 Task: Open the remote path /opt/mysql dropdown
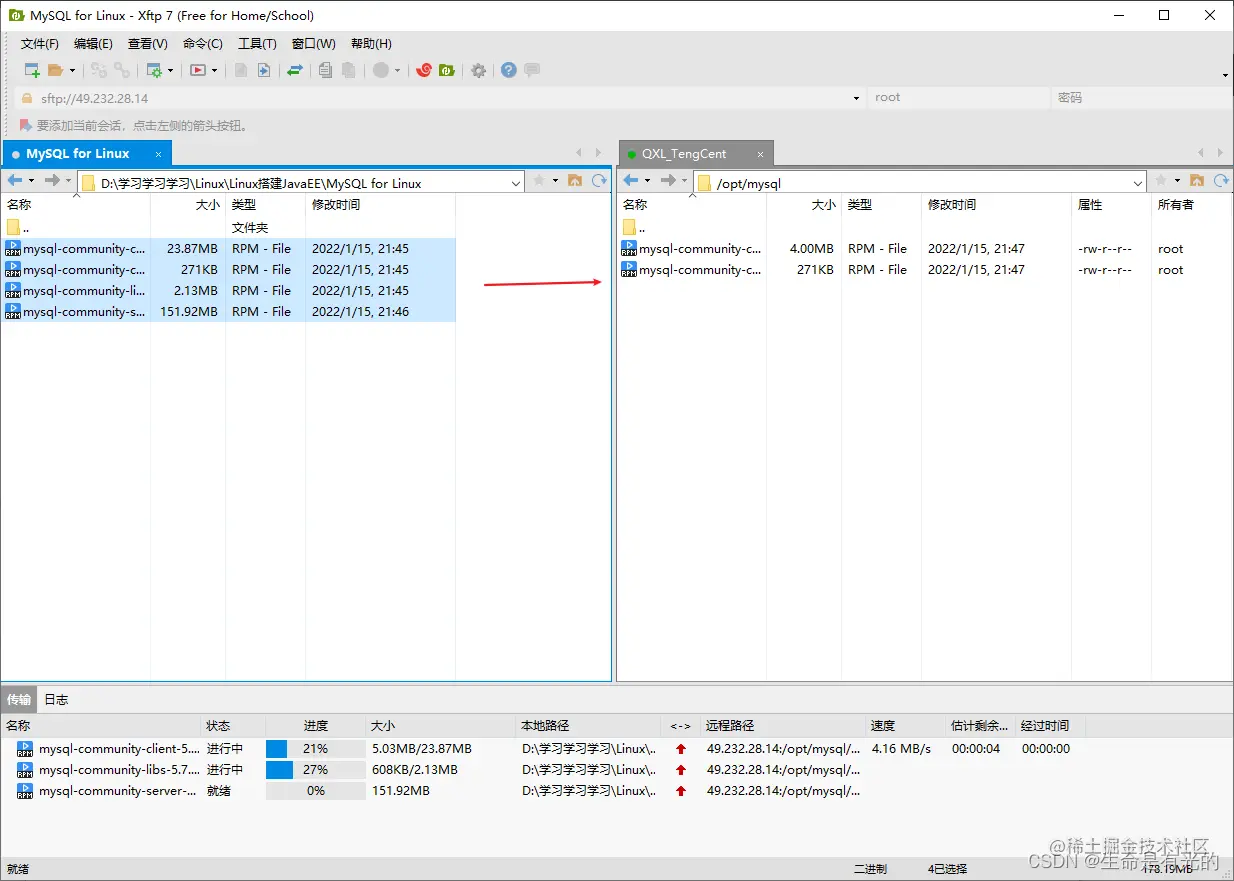(x=1138, y=183)
